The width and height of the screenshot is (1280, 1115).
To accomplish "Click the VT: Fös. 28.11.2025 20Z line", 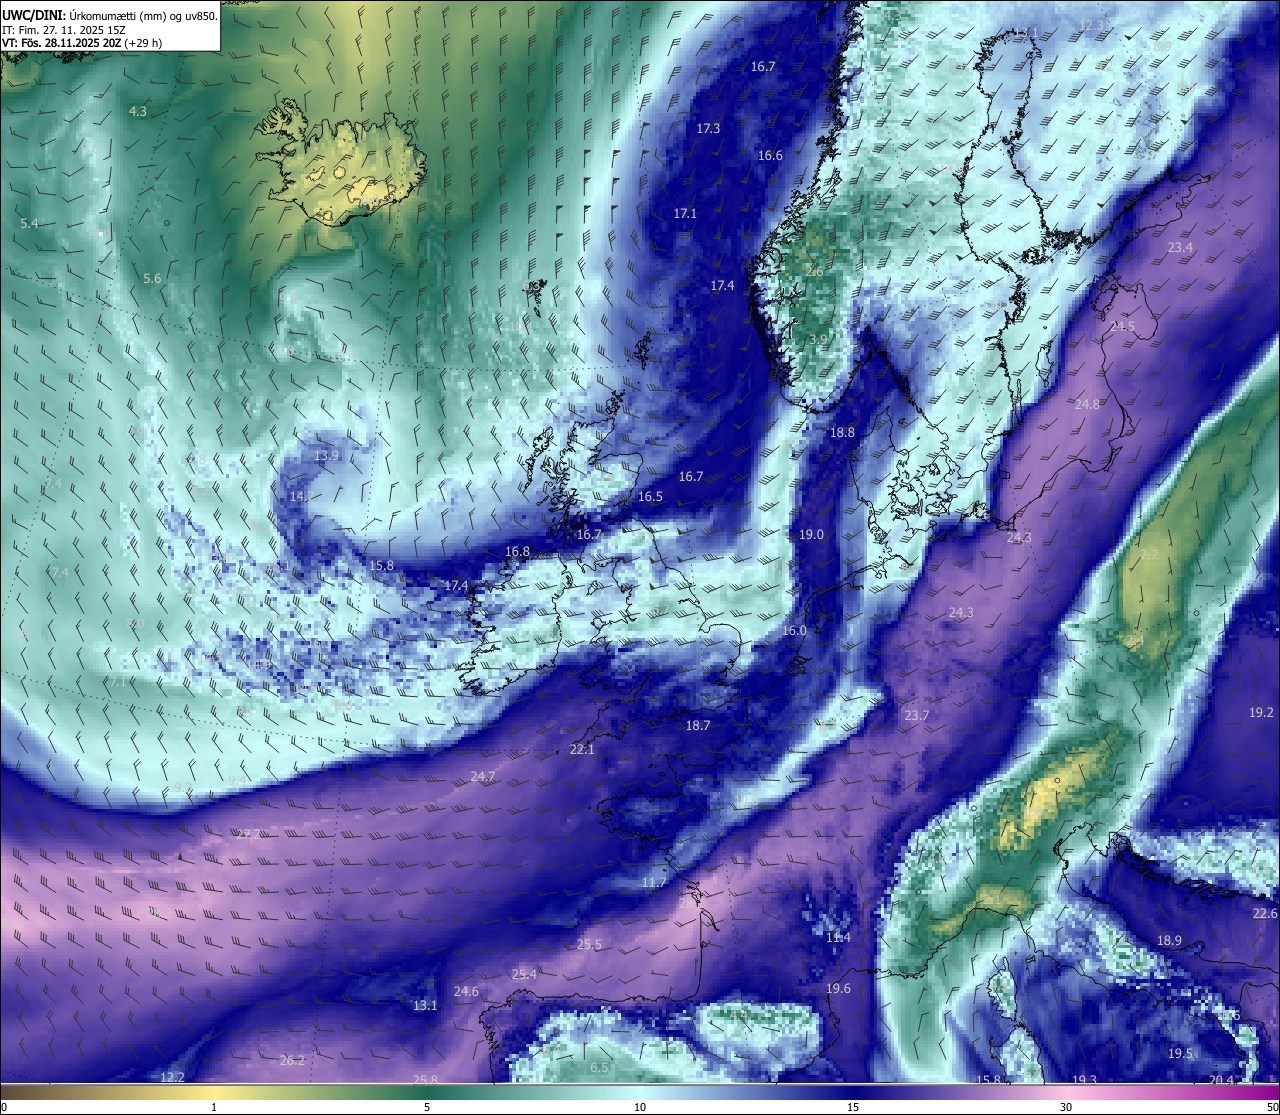I will click(82, 43).
